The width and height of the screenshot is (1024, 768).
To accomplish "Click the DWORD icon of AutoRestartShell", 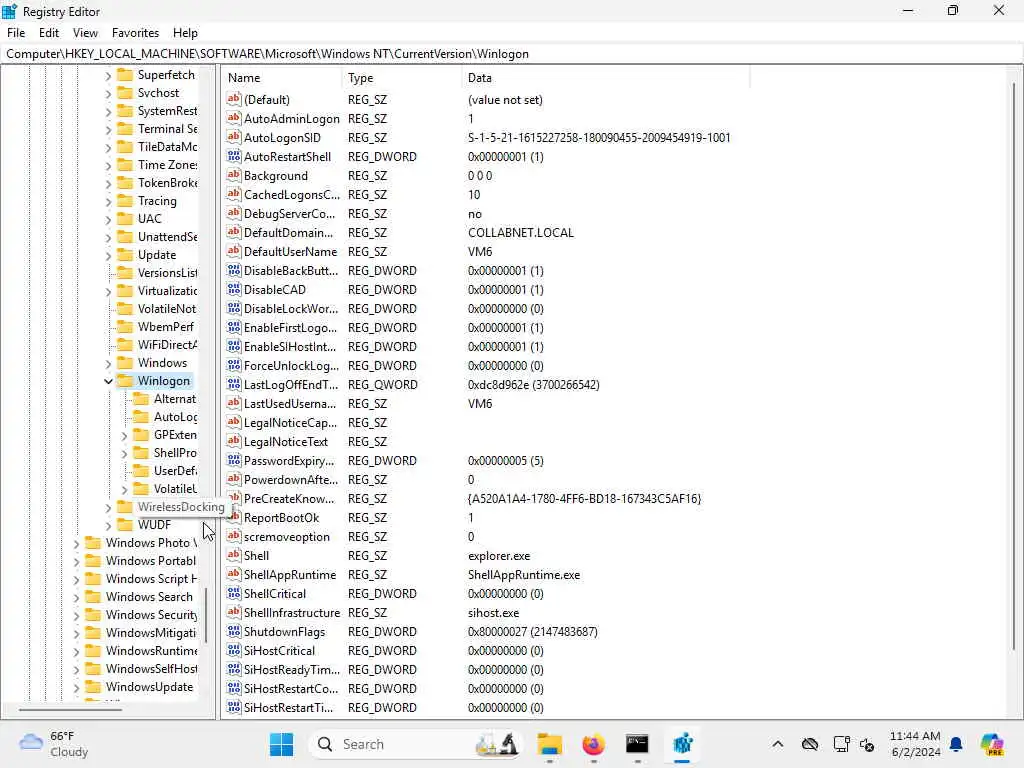I will [234, 156].
